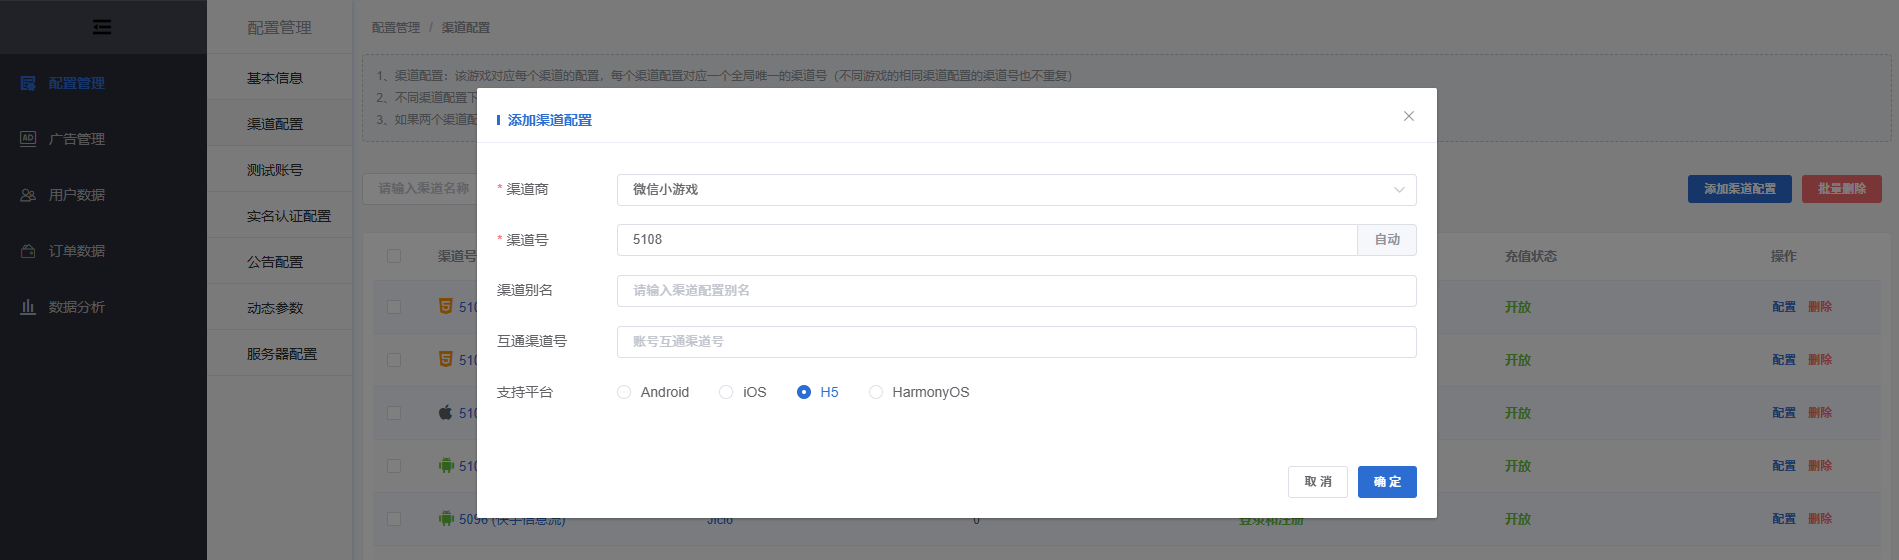Image resolution: width=1899 pixels, height=560 pixels.
Task: Select 动态参数 in the submenu
Action: point(275,308)
